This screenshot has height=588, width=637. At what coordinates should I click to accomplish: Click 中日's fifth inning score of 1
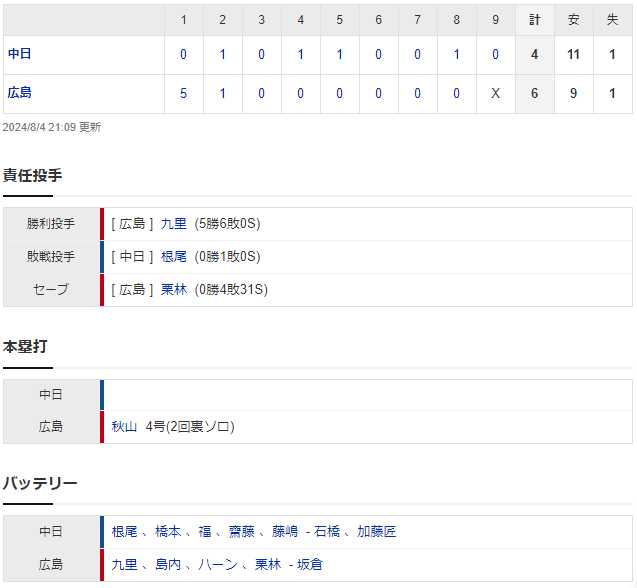[x=339, y=54]
